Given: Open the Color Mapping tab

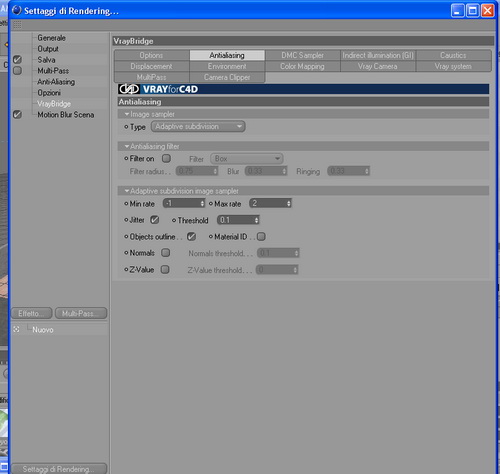Looking at the screenshot, I should (303, 66).
